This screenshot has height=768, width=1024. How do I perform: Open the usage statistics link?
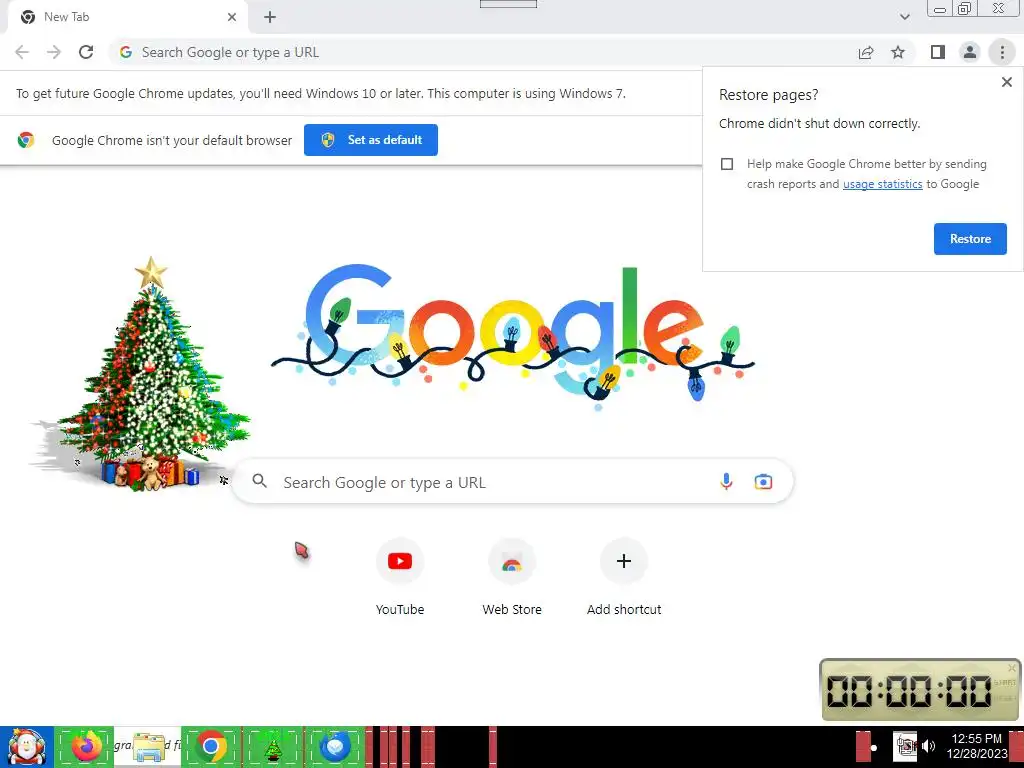point(882,184)
